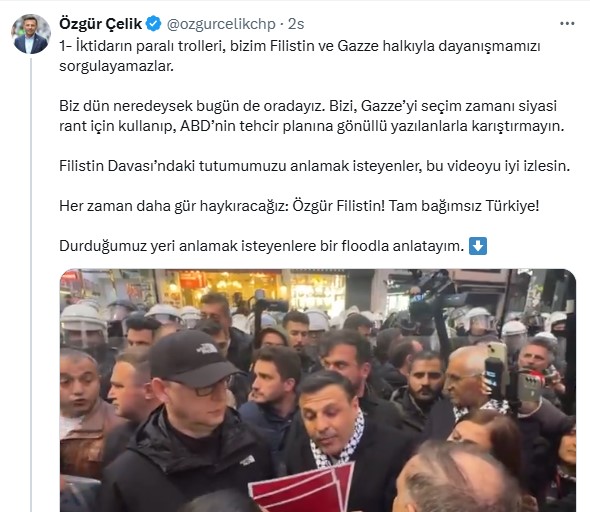Open the three-dot more options menu
Viewport: 590px width, 512px height.
[567, 24]
